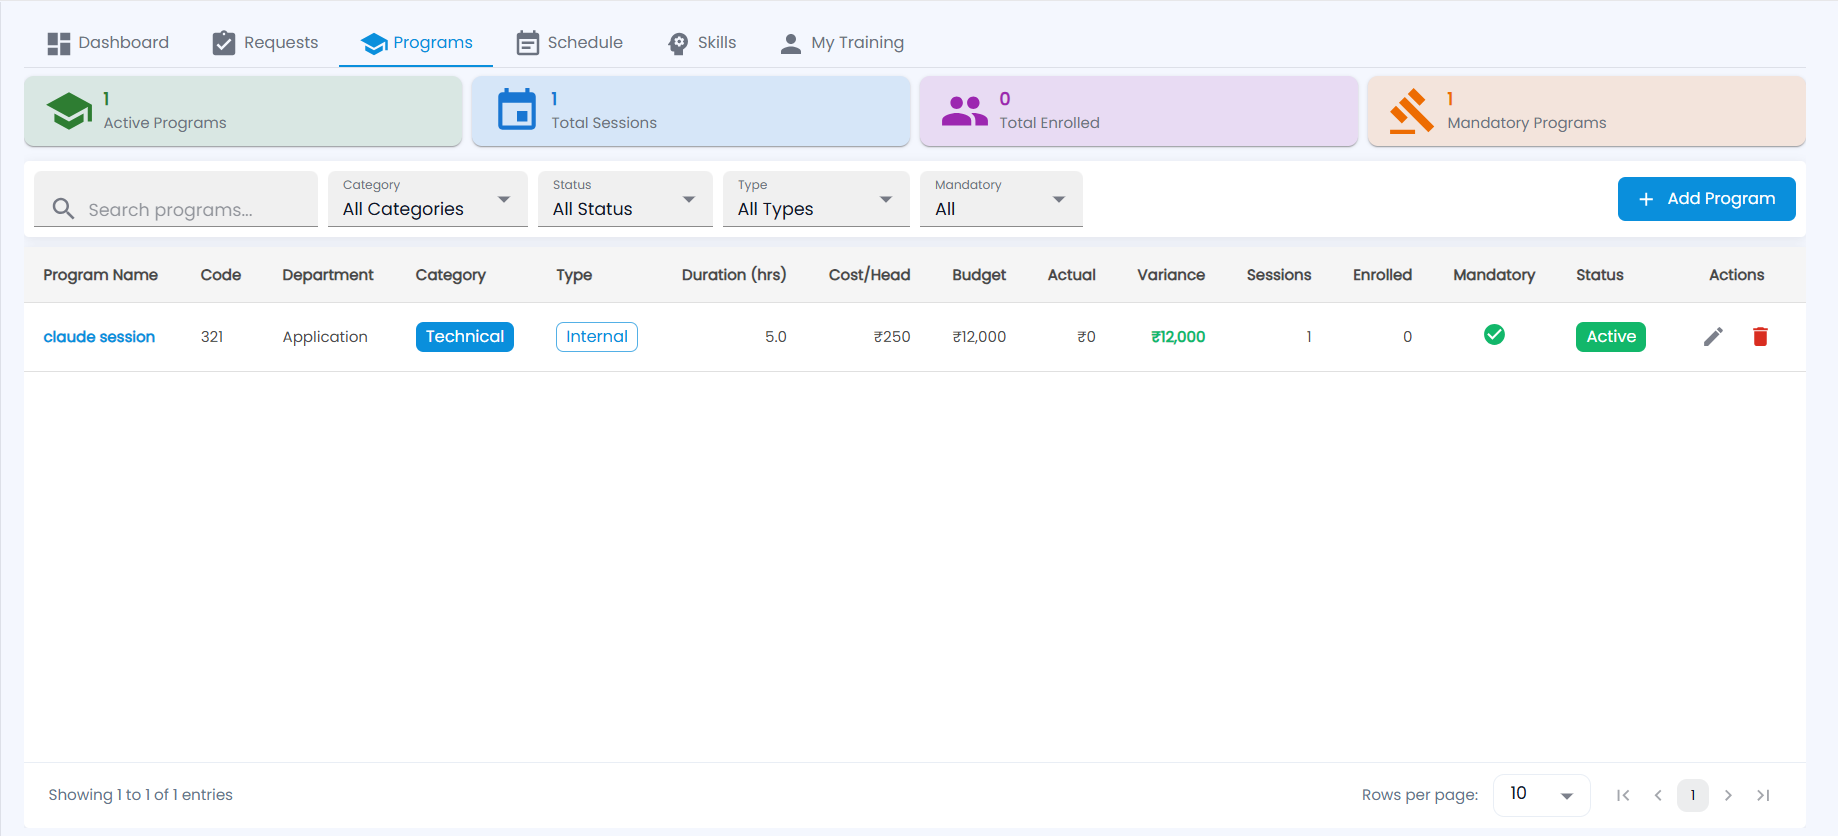Expand the Category filter dropdown
This screenshot has height=836, width=1838.
click(428, 199)
